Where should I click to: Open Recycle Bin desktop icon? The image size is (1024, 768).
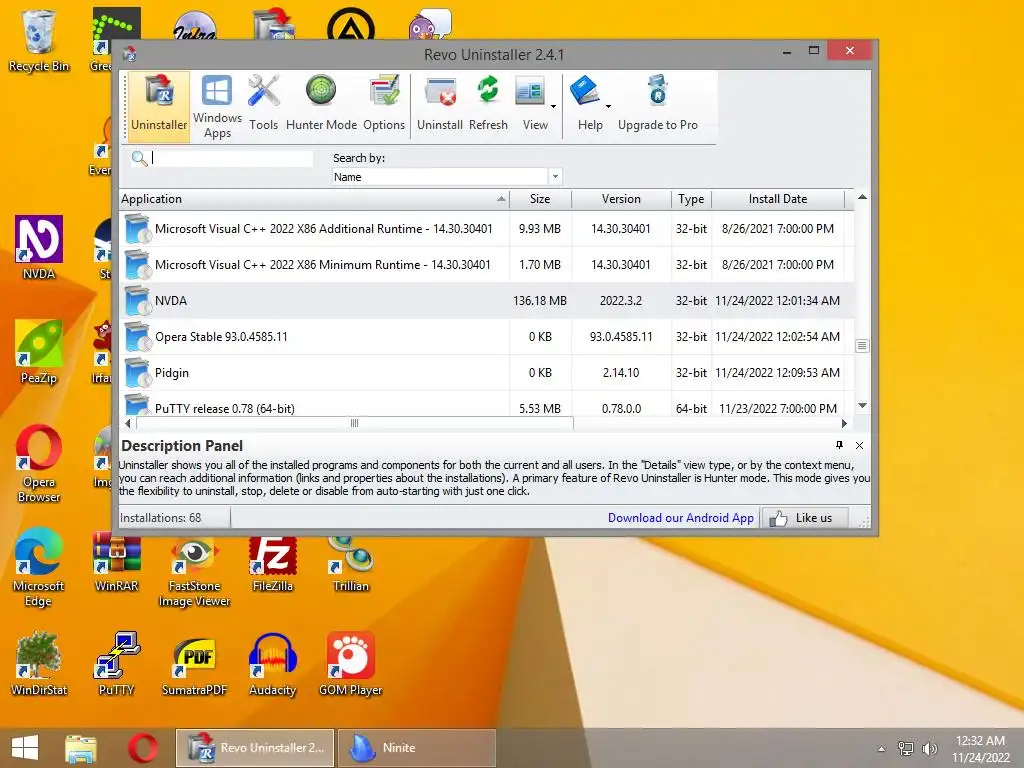(39, 40)
